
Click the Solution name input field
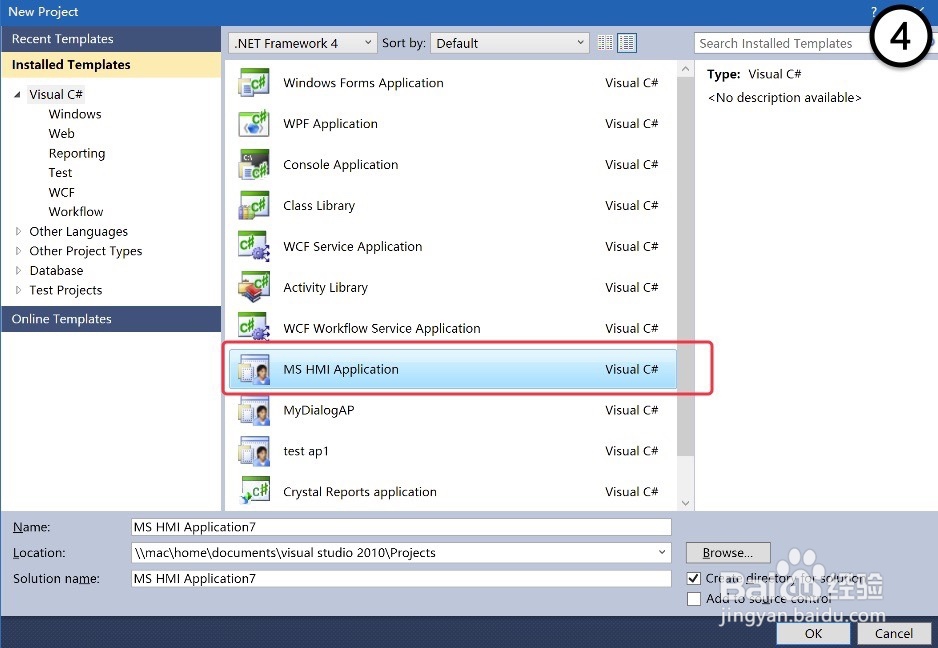coord(401,579)
